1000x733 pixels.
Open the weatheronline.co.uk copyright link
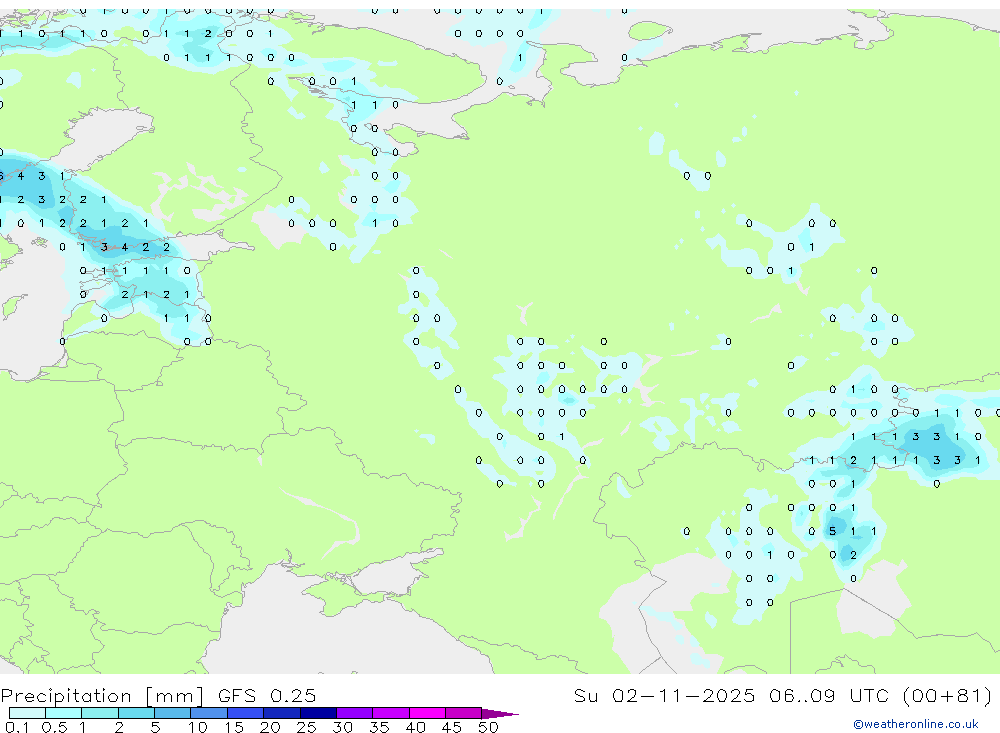point(915,724)
